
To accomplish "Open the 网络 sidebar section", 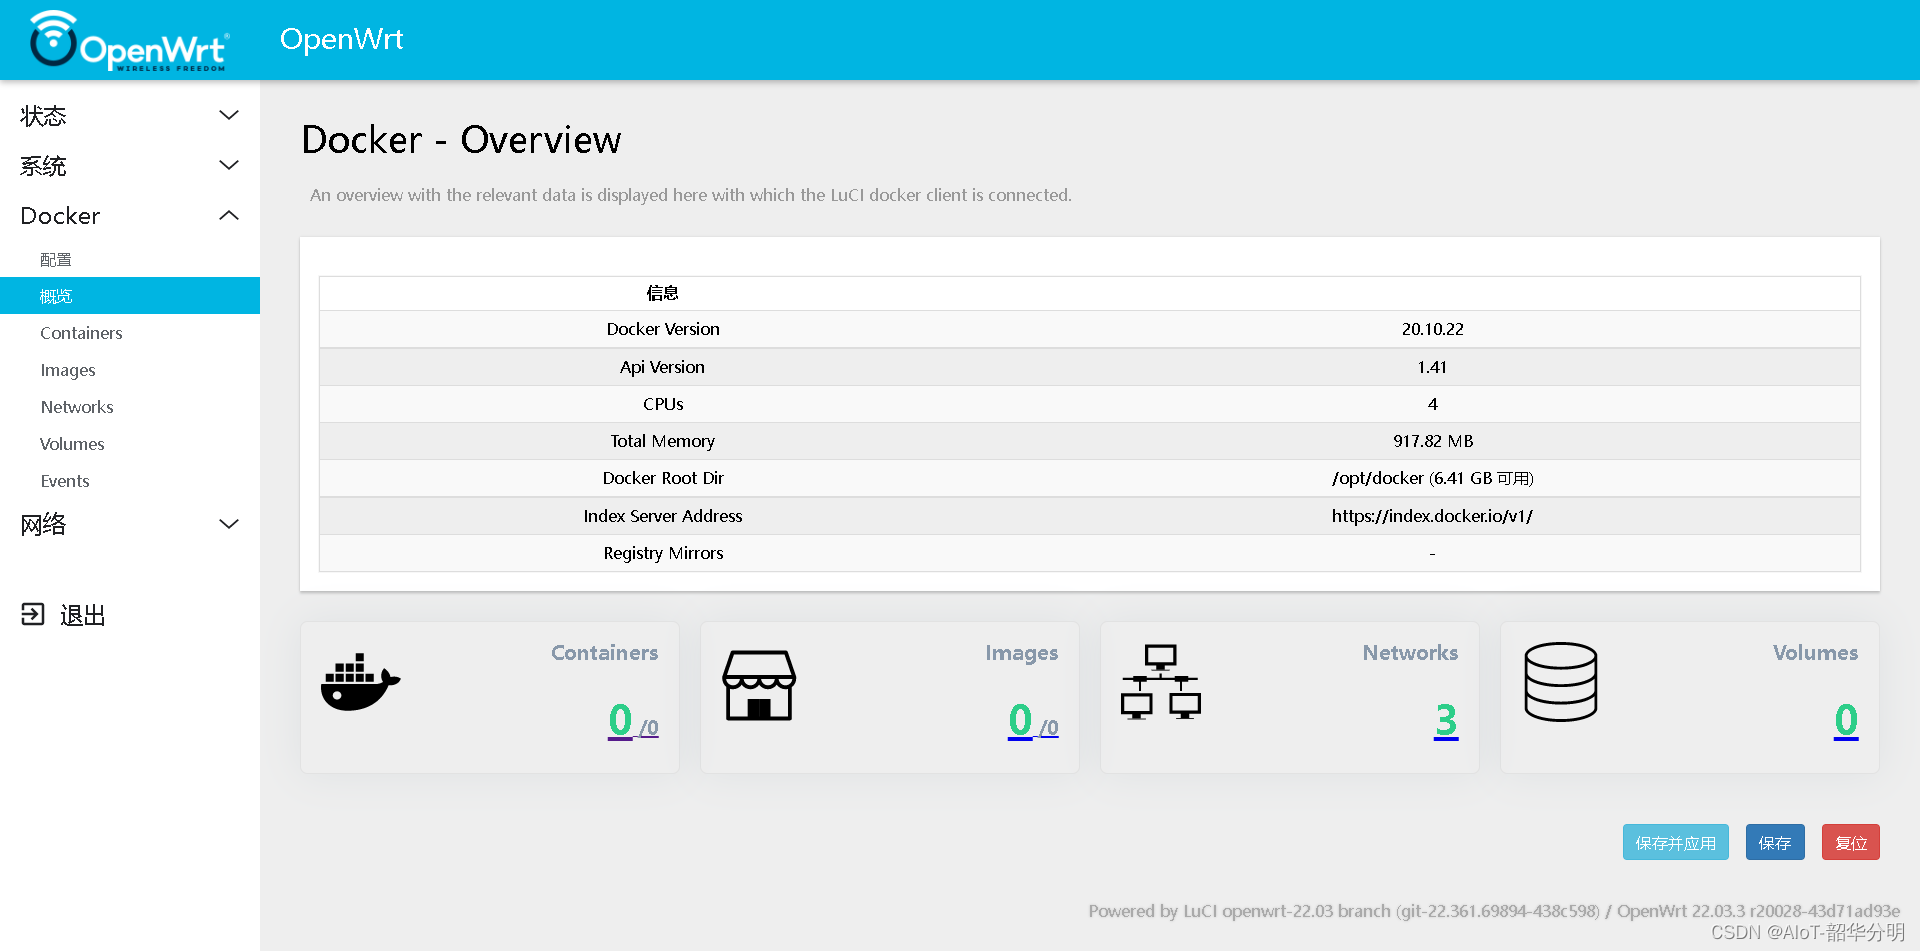I will [x=130, y=524].
